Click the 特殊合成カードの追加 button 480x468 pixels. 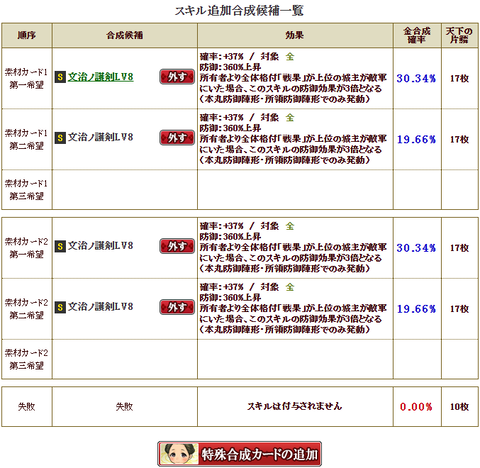(239, 454)
